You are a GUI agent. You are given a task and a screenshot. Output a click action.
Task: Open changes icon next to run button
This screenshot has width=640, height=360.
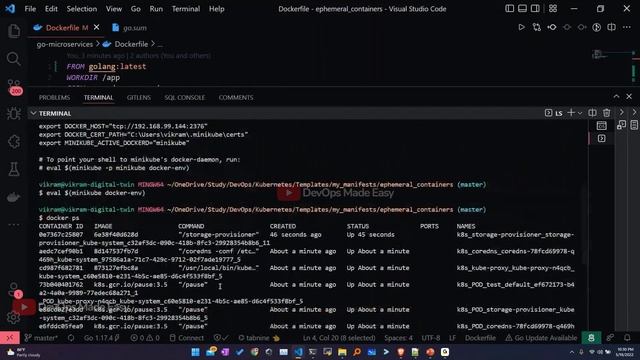tap(536, 27)
